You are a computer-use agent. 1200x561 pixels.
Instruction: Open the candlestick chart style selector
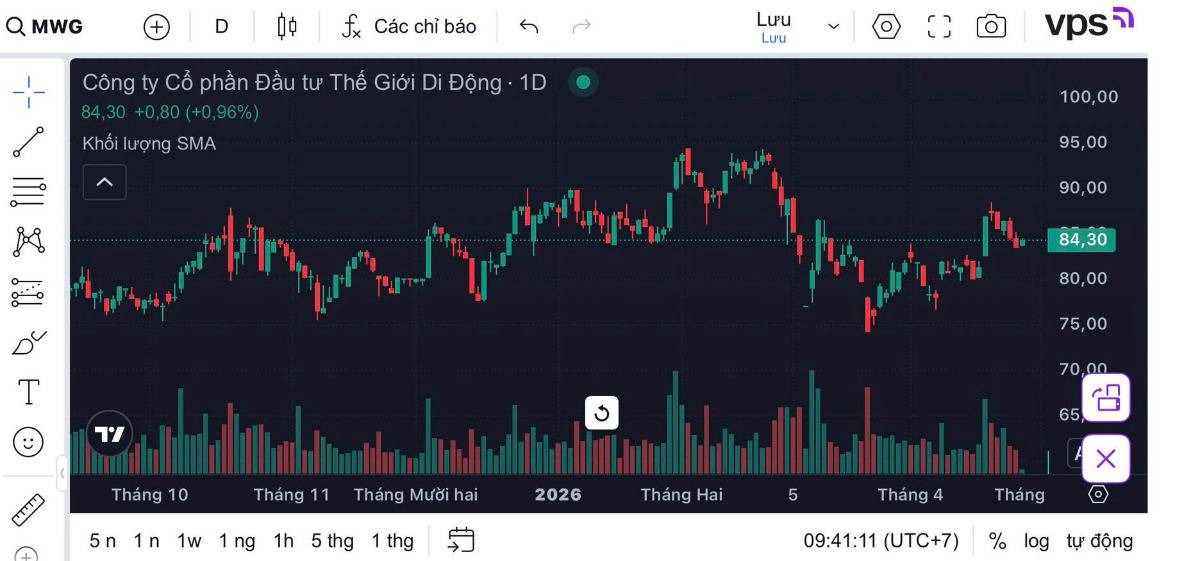coord(287,26)
